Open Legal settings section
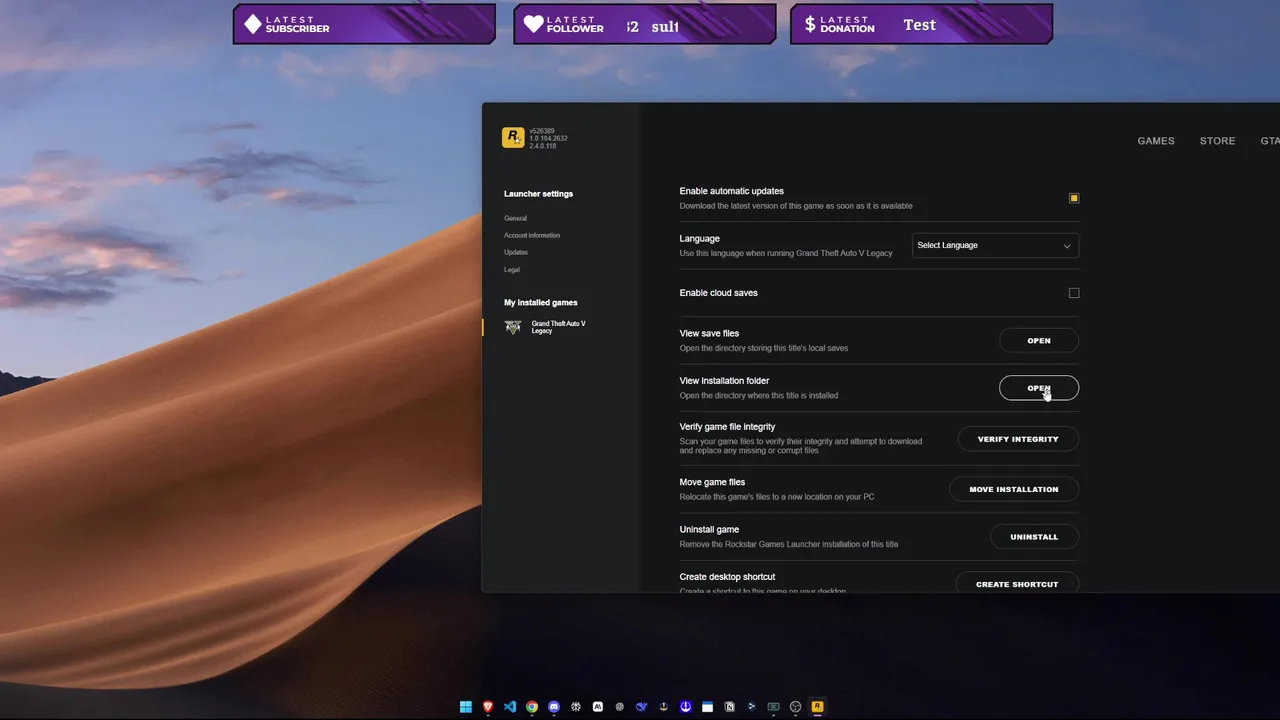Viewport: 1280px width, 720px height. coord(512,269)
